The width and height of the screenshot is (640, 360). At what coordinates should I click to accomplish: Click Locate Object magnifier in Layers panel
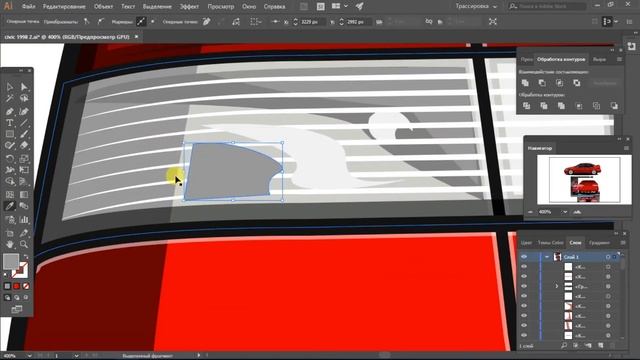coord(564,345)
